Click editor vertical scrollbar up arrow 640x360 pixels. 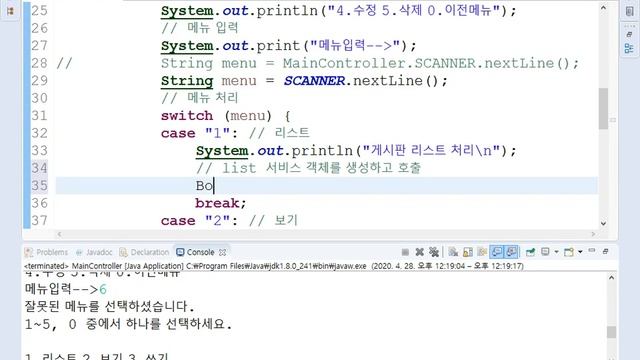pos(604,8)
